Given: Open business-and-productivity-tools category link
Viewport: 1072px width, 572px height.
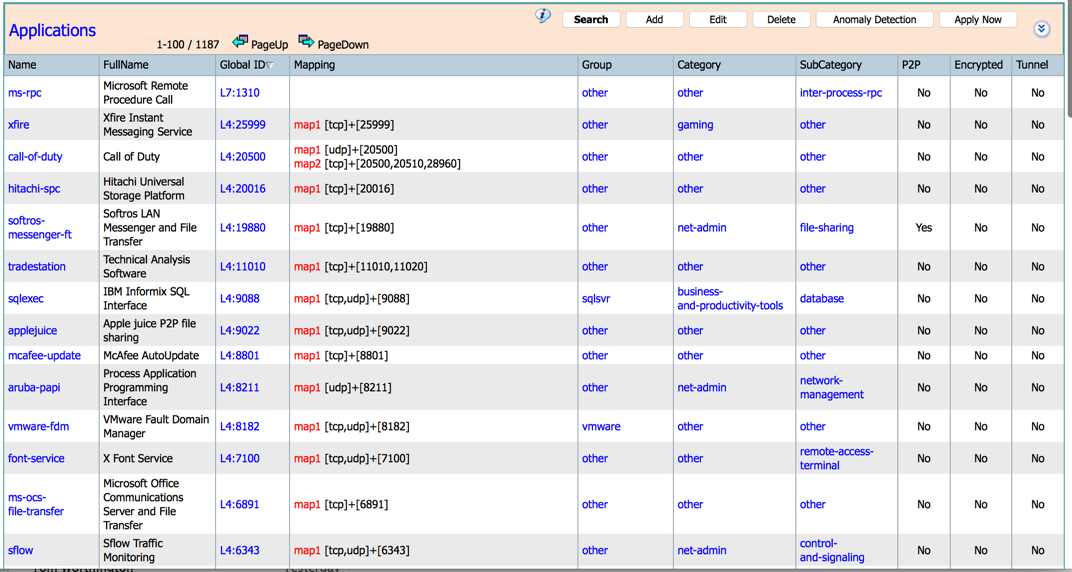Looking at the screenshot, I should point(730,299).
